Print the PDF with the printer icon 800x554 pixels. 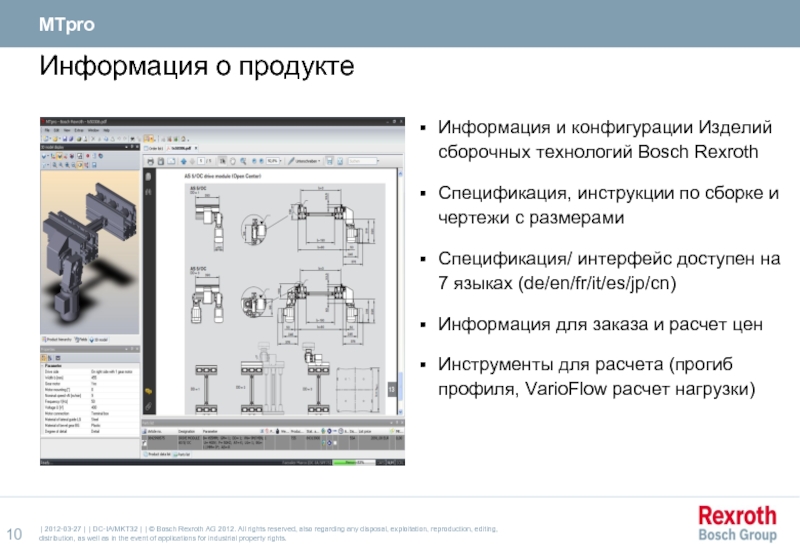[x=151, y=161]
